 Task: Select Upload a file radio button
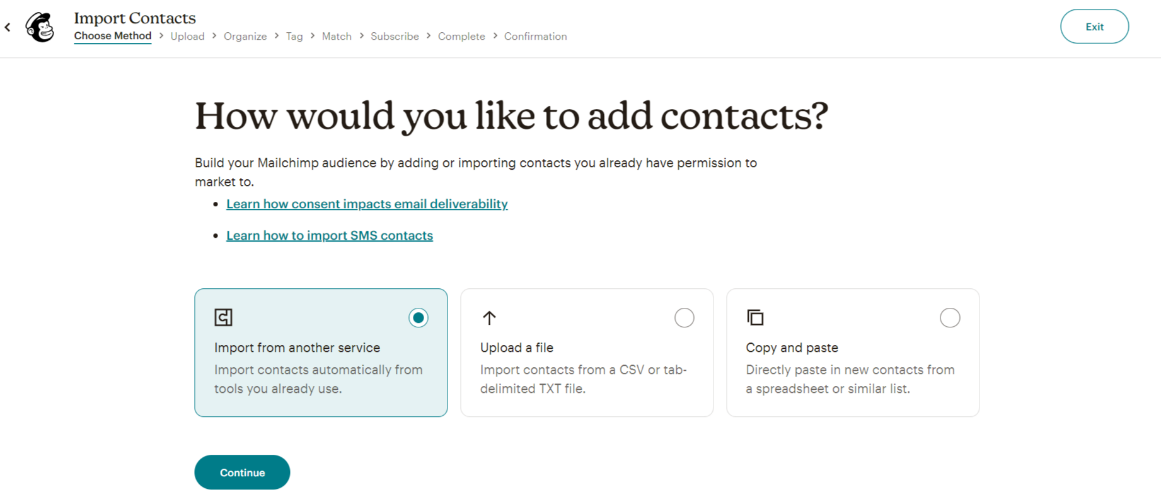tap(684, 318)
